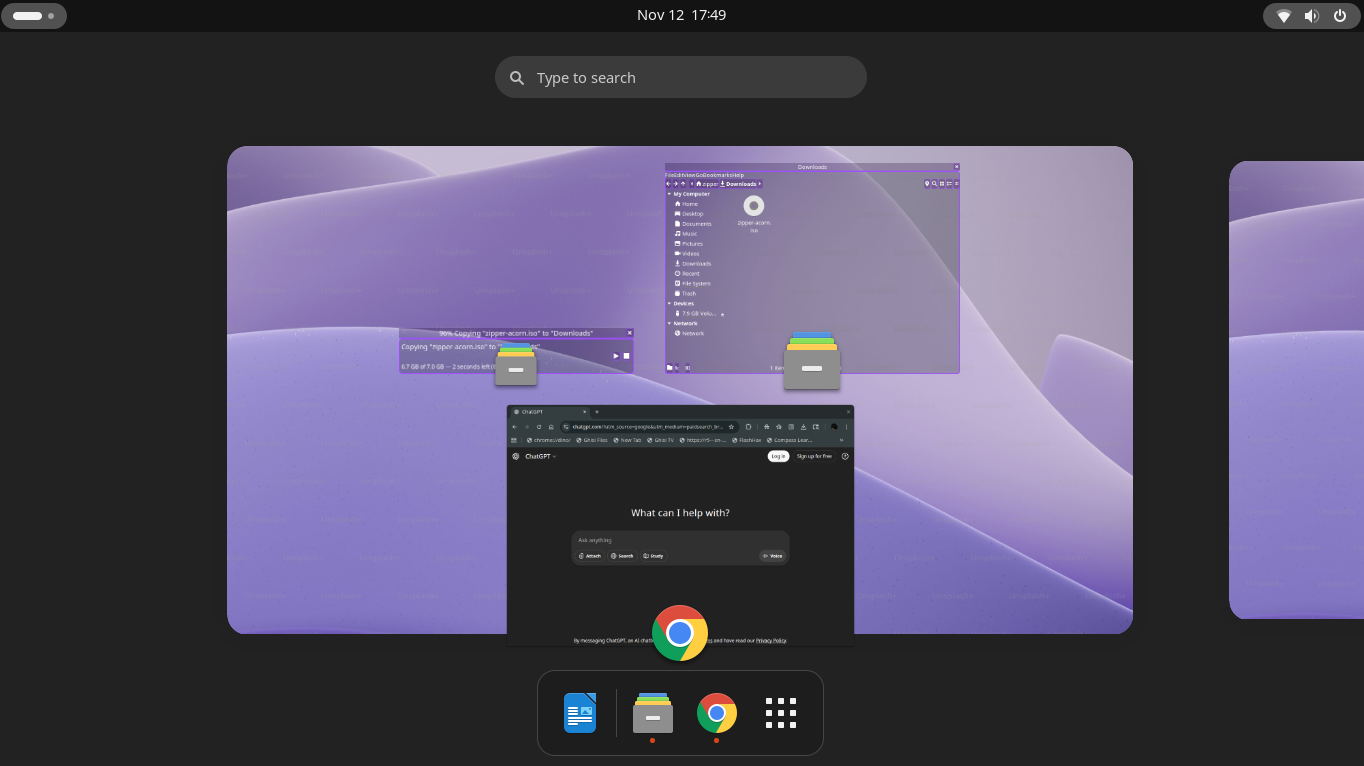Collapse the My Computer section in the sidebar

tap(669, 194)
